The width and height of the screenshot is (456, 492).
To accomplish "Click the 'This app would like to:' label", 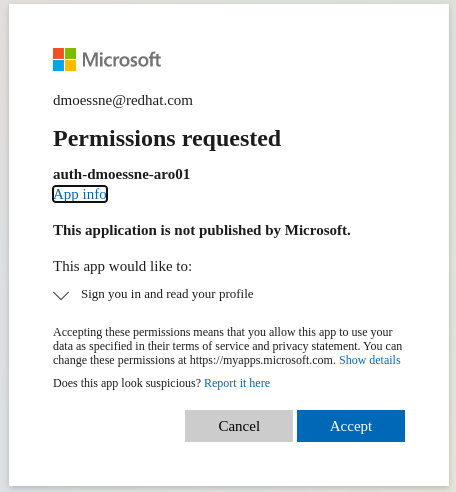I will point(122,266).
